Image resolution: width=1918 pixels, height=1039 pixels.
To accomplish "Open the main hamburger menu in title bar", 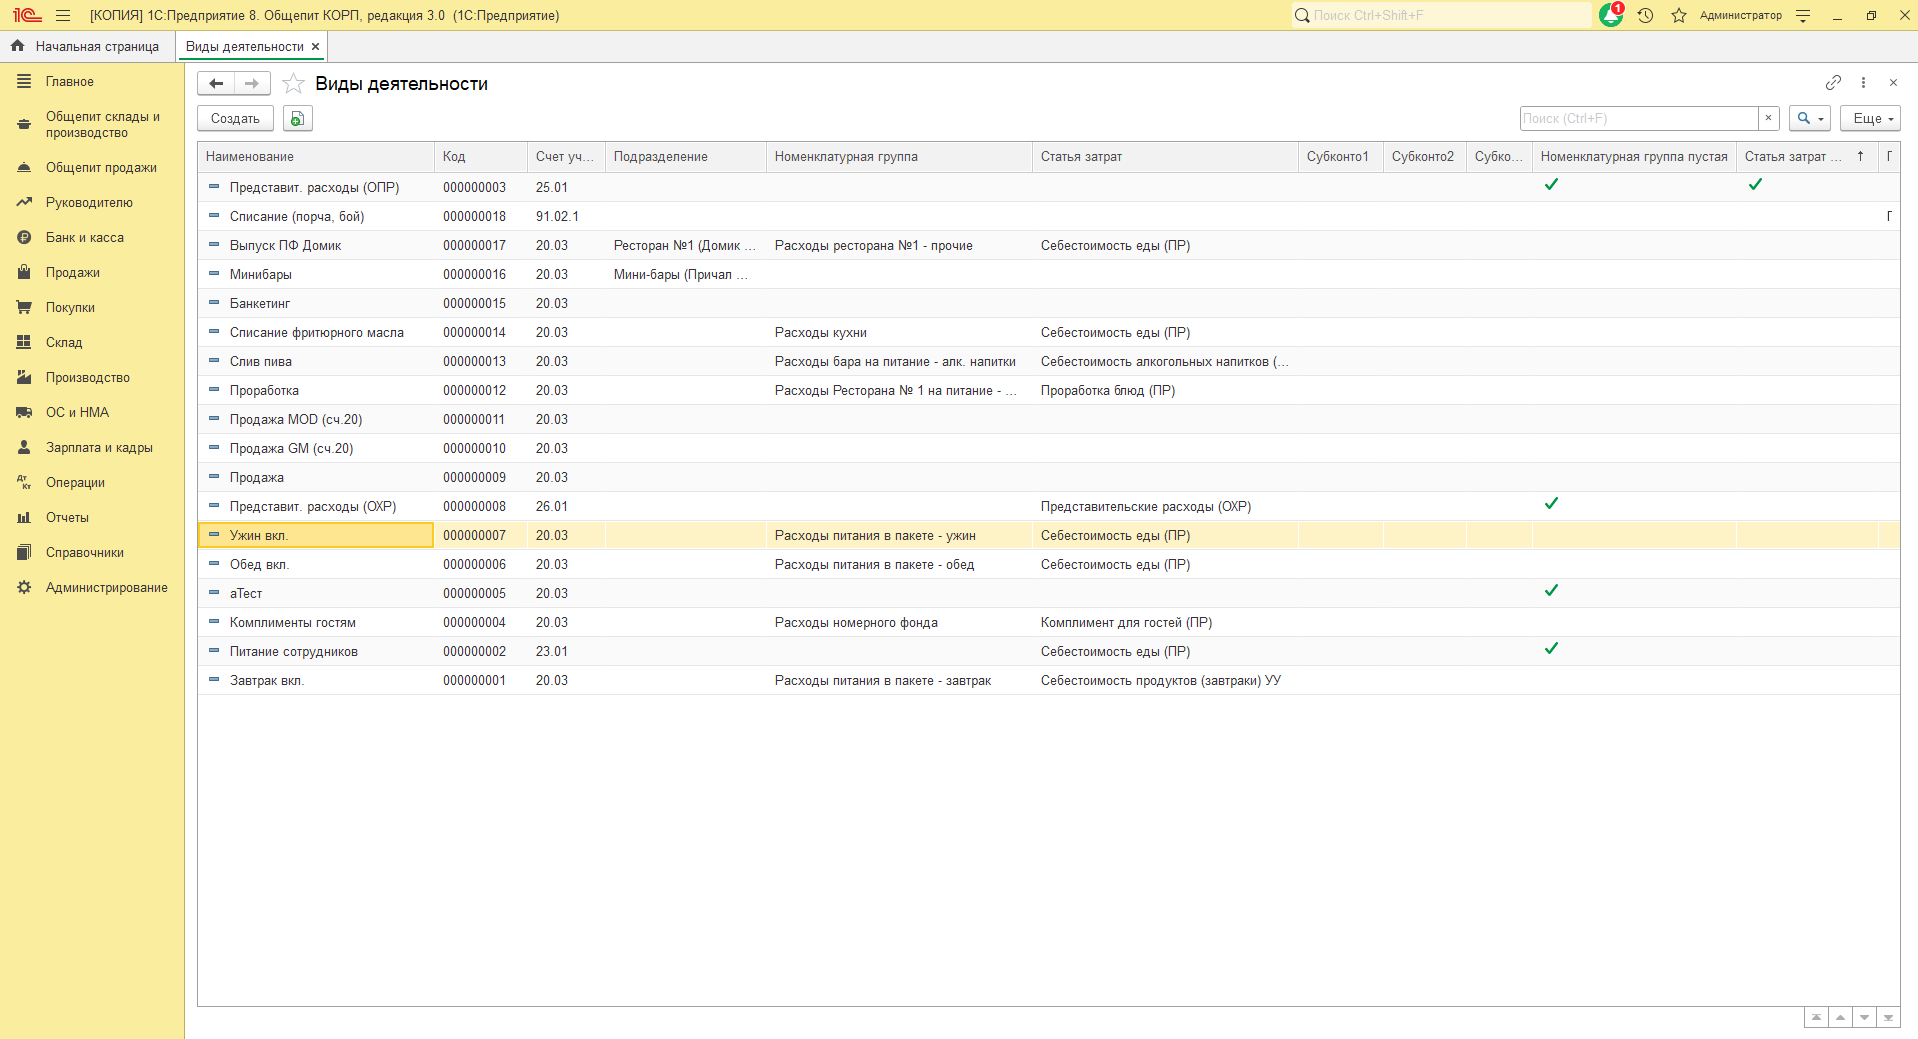I will pos(63,15).
